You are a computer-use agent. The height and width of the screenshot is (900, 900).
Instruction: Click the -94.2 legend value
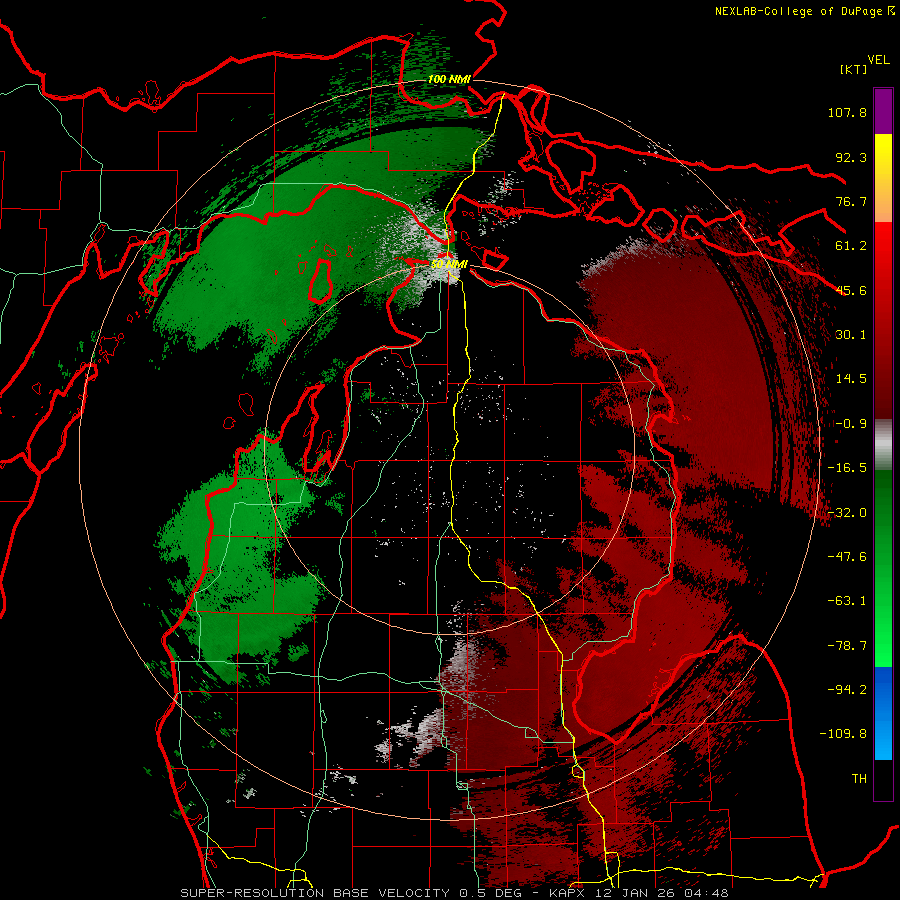point(847,690)
